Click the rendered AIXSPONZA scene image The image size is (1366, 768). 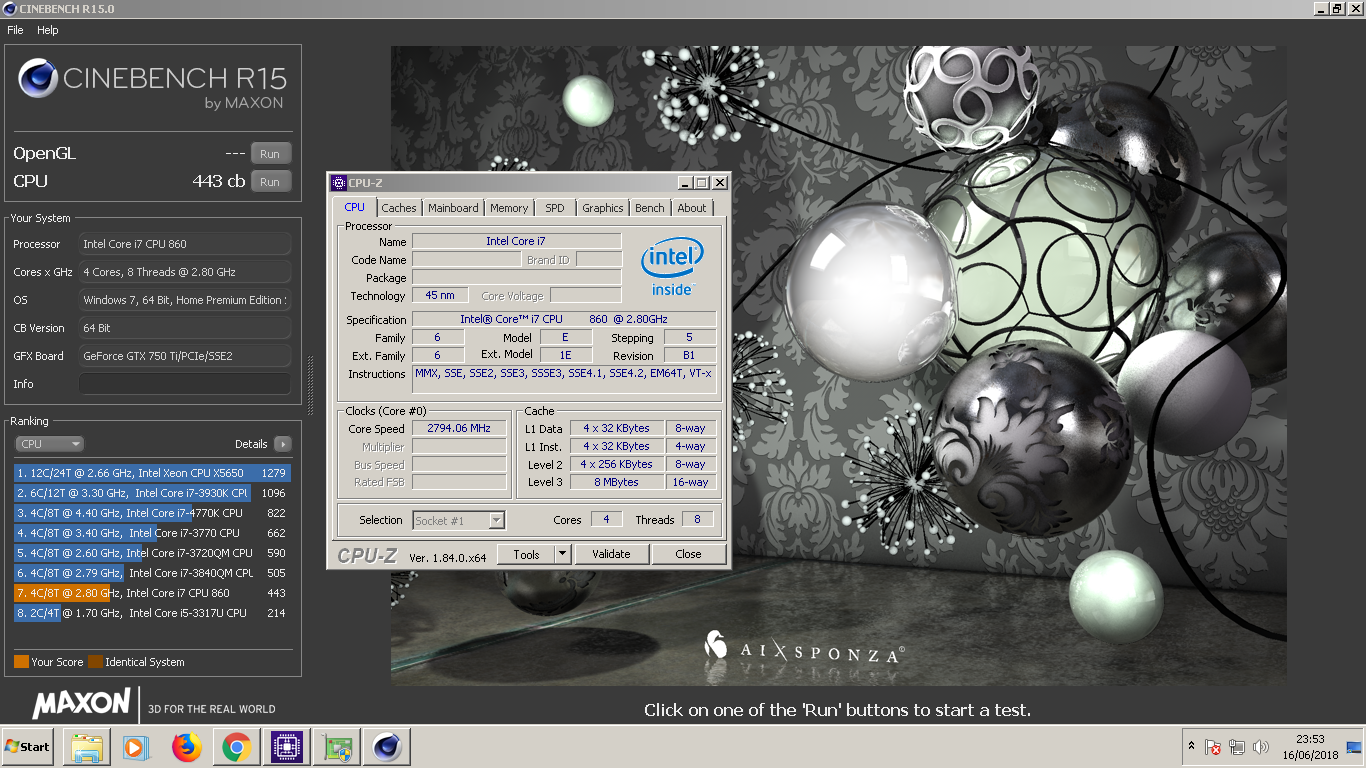tap(838, 365)
